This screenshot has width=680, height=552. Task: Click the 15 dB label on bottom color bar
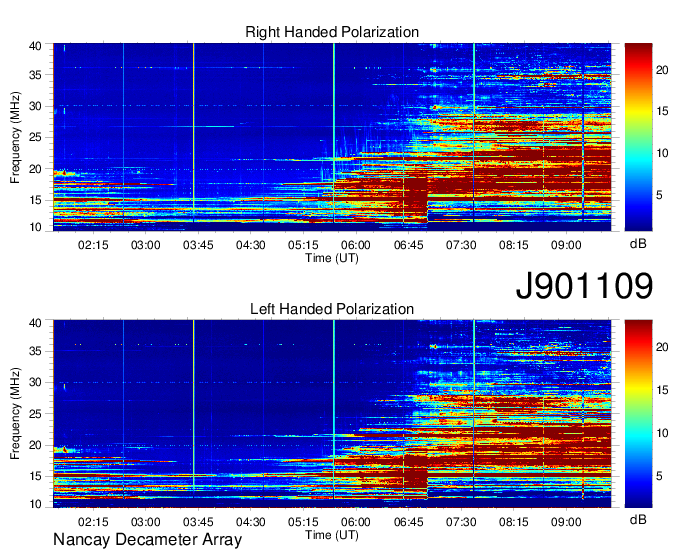click(x=662, y=390)
